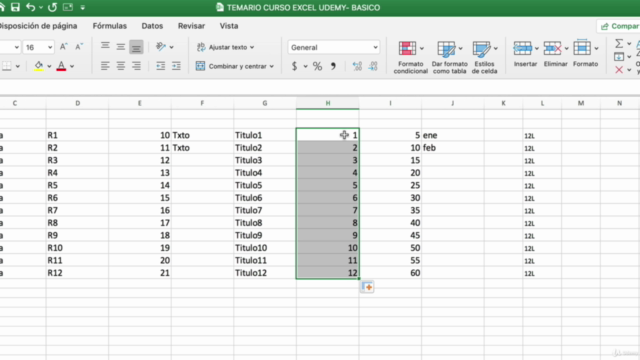Select cell containing Titulo10
640x360 pixels.
(265, 248)
